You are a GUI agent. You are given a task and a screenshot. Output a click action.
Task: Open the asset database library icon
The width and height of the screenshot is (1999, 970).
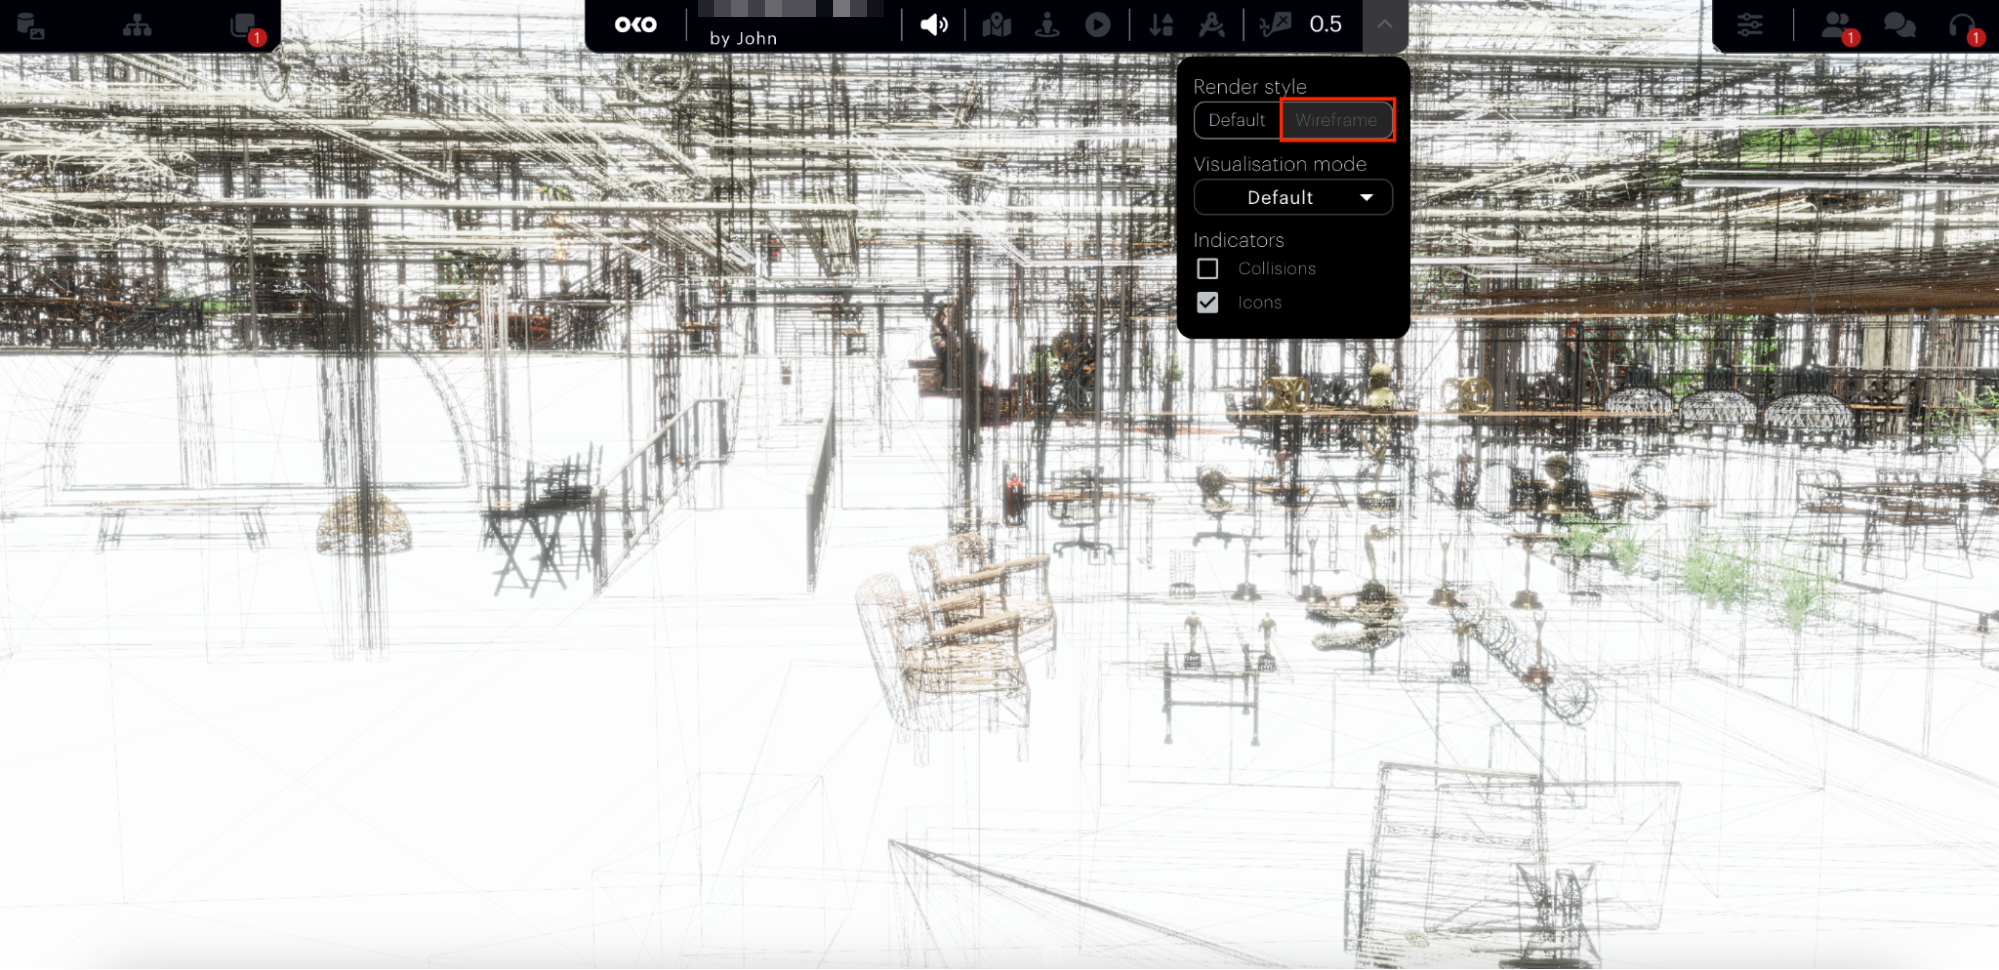tap(31, 26)
